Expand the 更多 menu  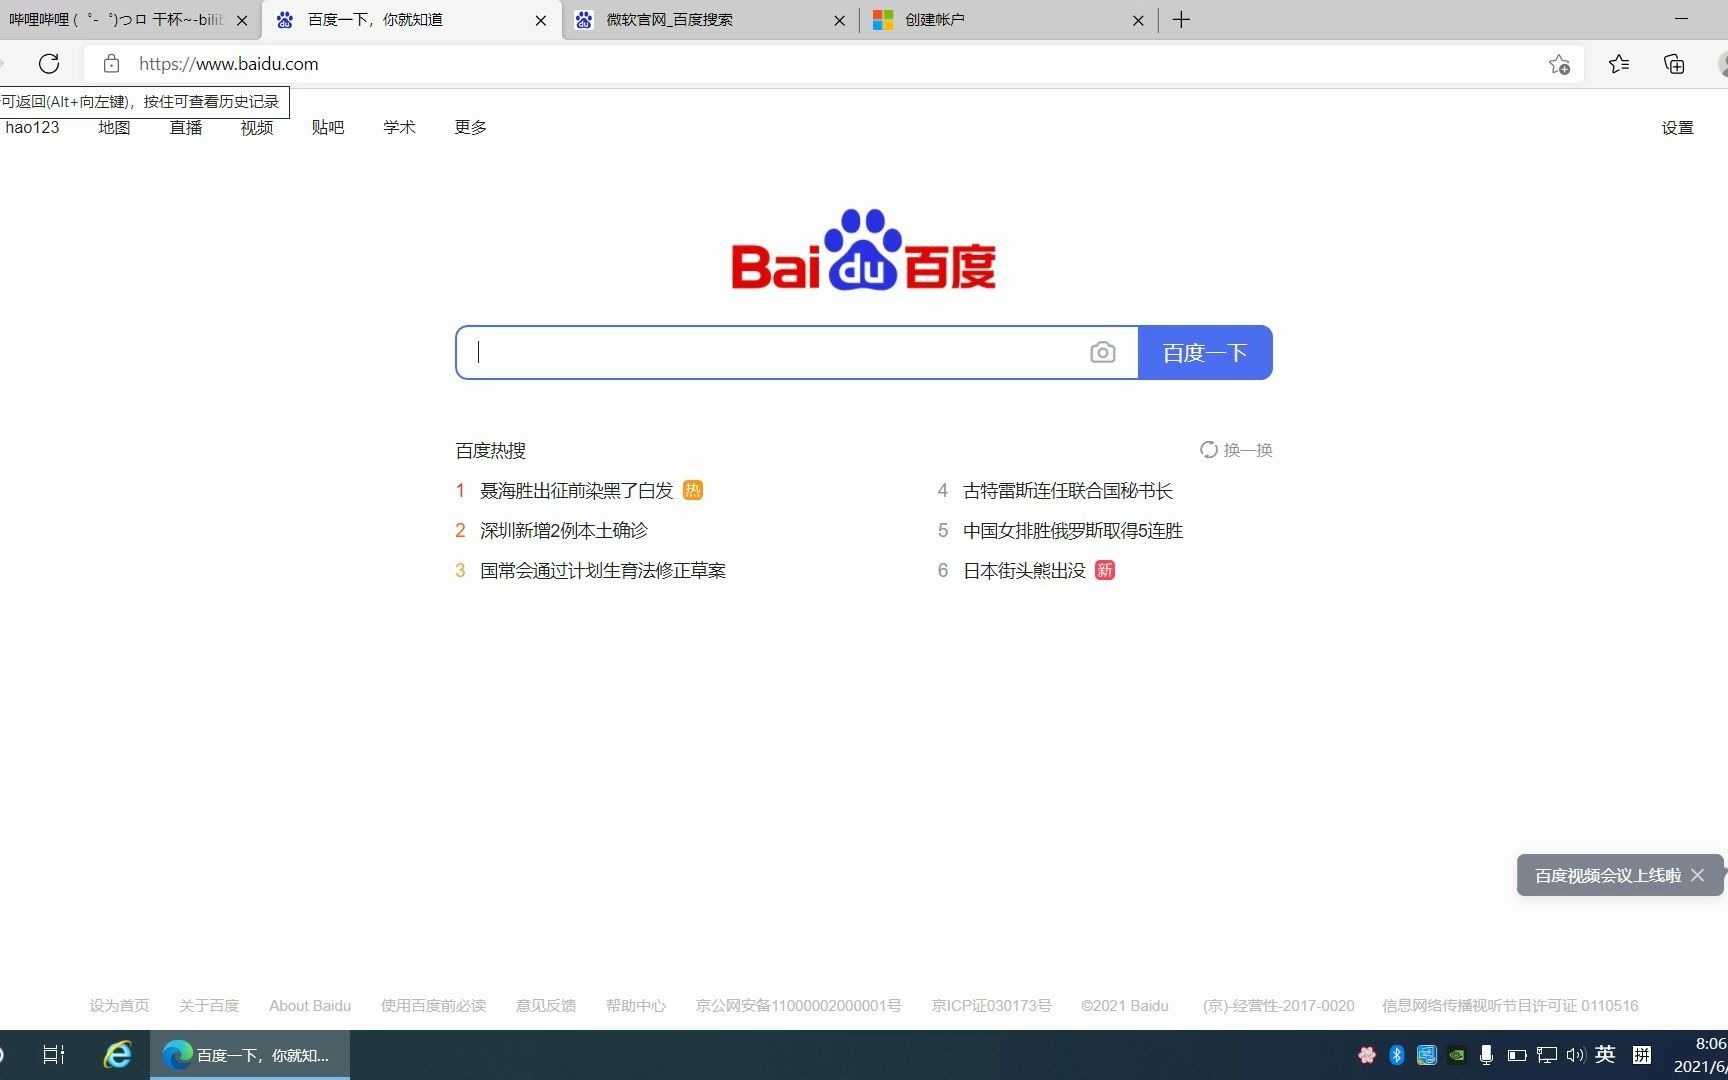470,127
